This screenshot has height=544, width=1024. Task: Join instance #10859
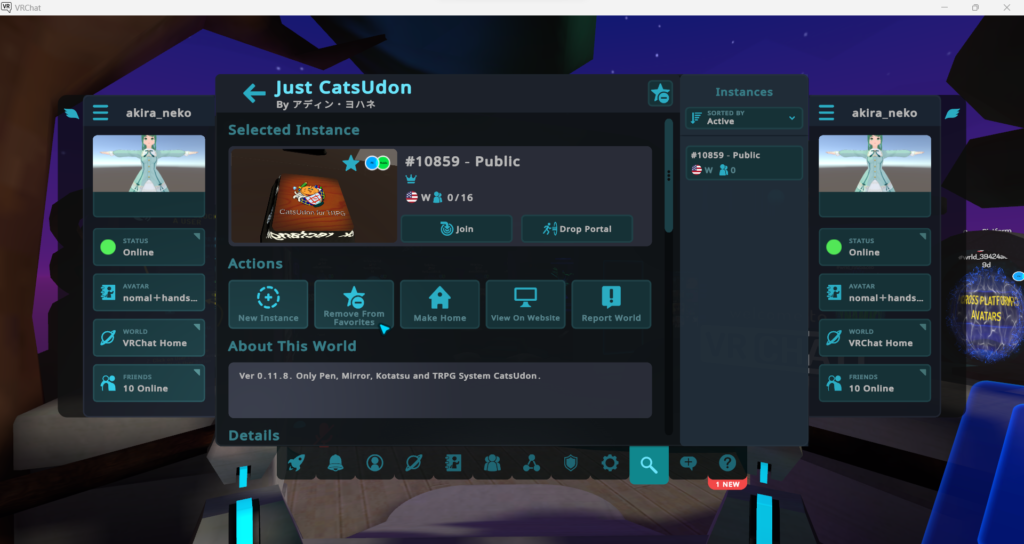pos(456,229)
